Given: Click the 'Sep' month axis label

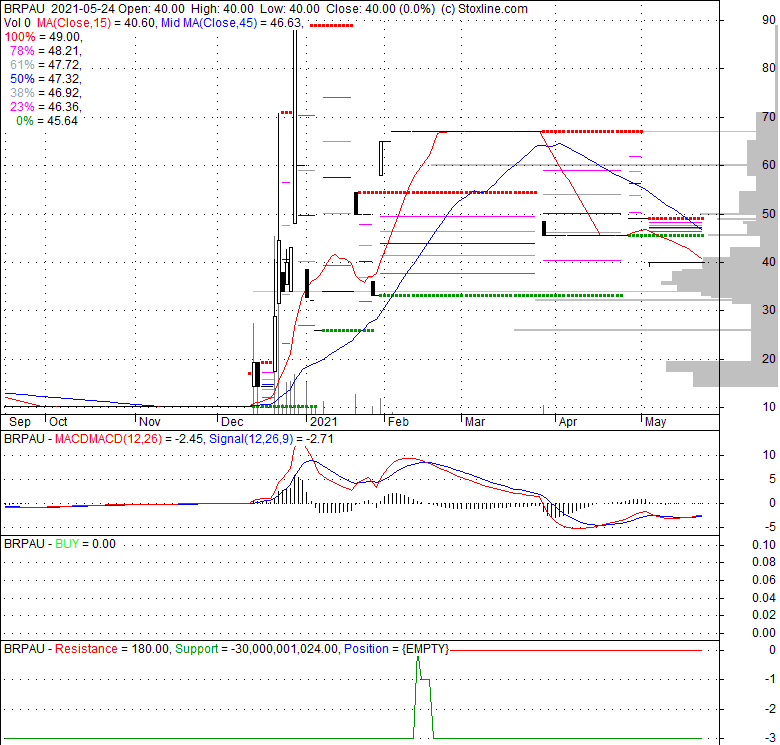Looking at the screenshot, I should click(x=20, y=422).
